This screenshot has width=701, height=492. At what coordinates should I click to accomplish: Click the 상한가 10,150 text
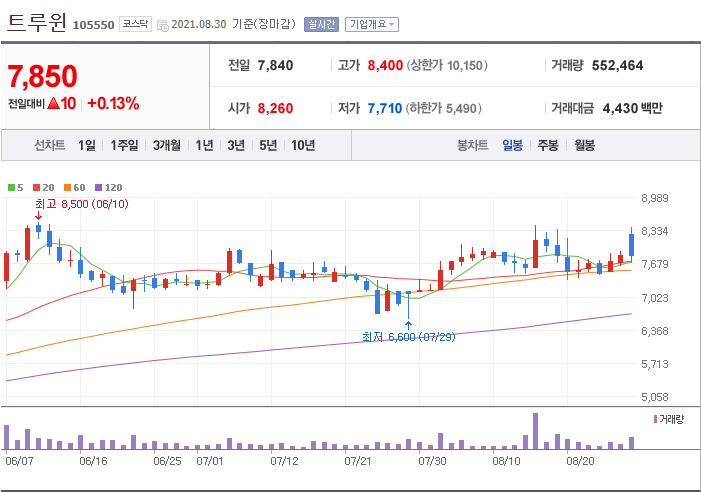click(x=447, y=66)
